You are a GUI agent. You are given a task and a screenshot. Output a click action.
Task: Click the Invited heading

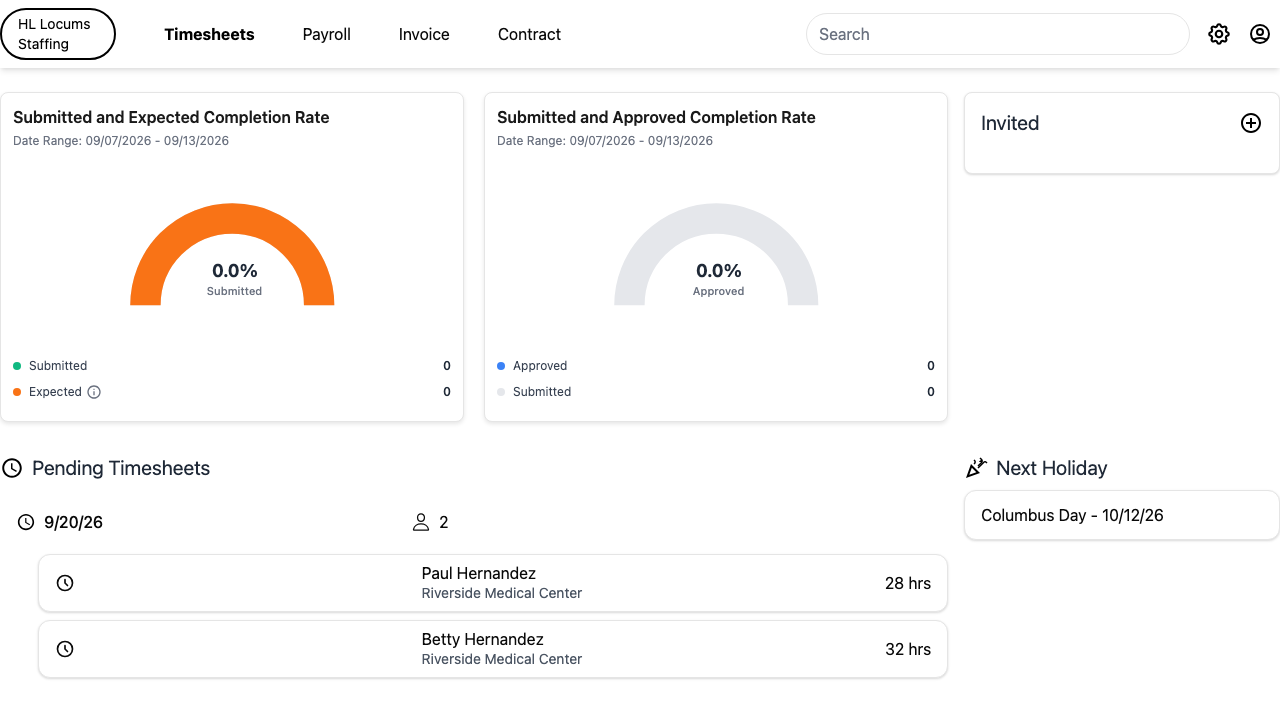1010,123
